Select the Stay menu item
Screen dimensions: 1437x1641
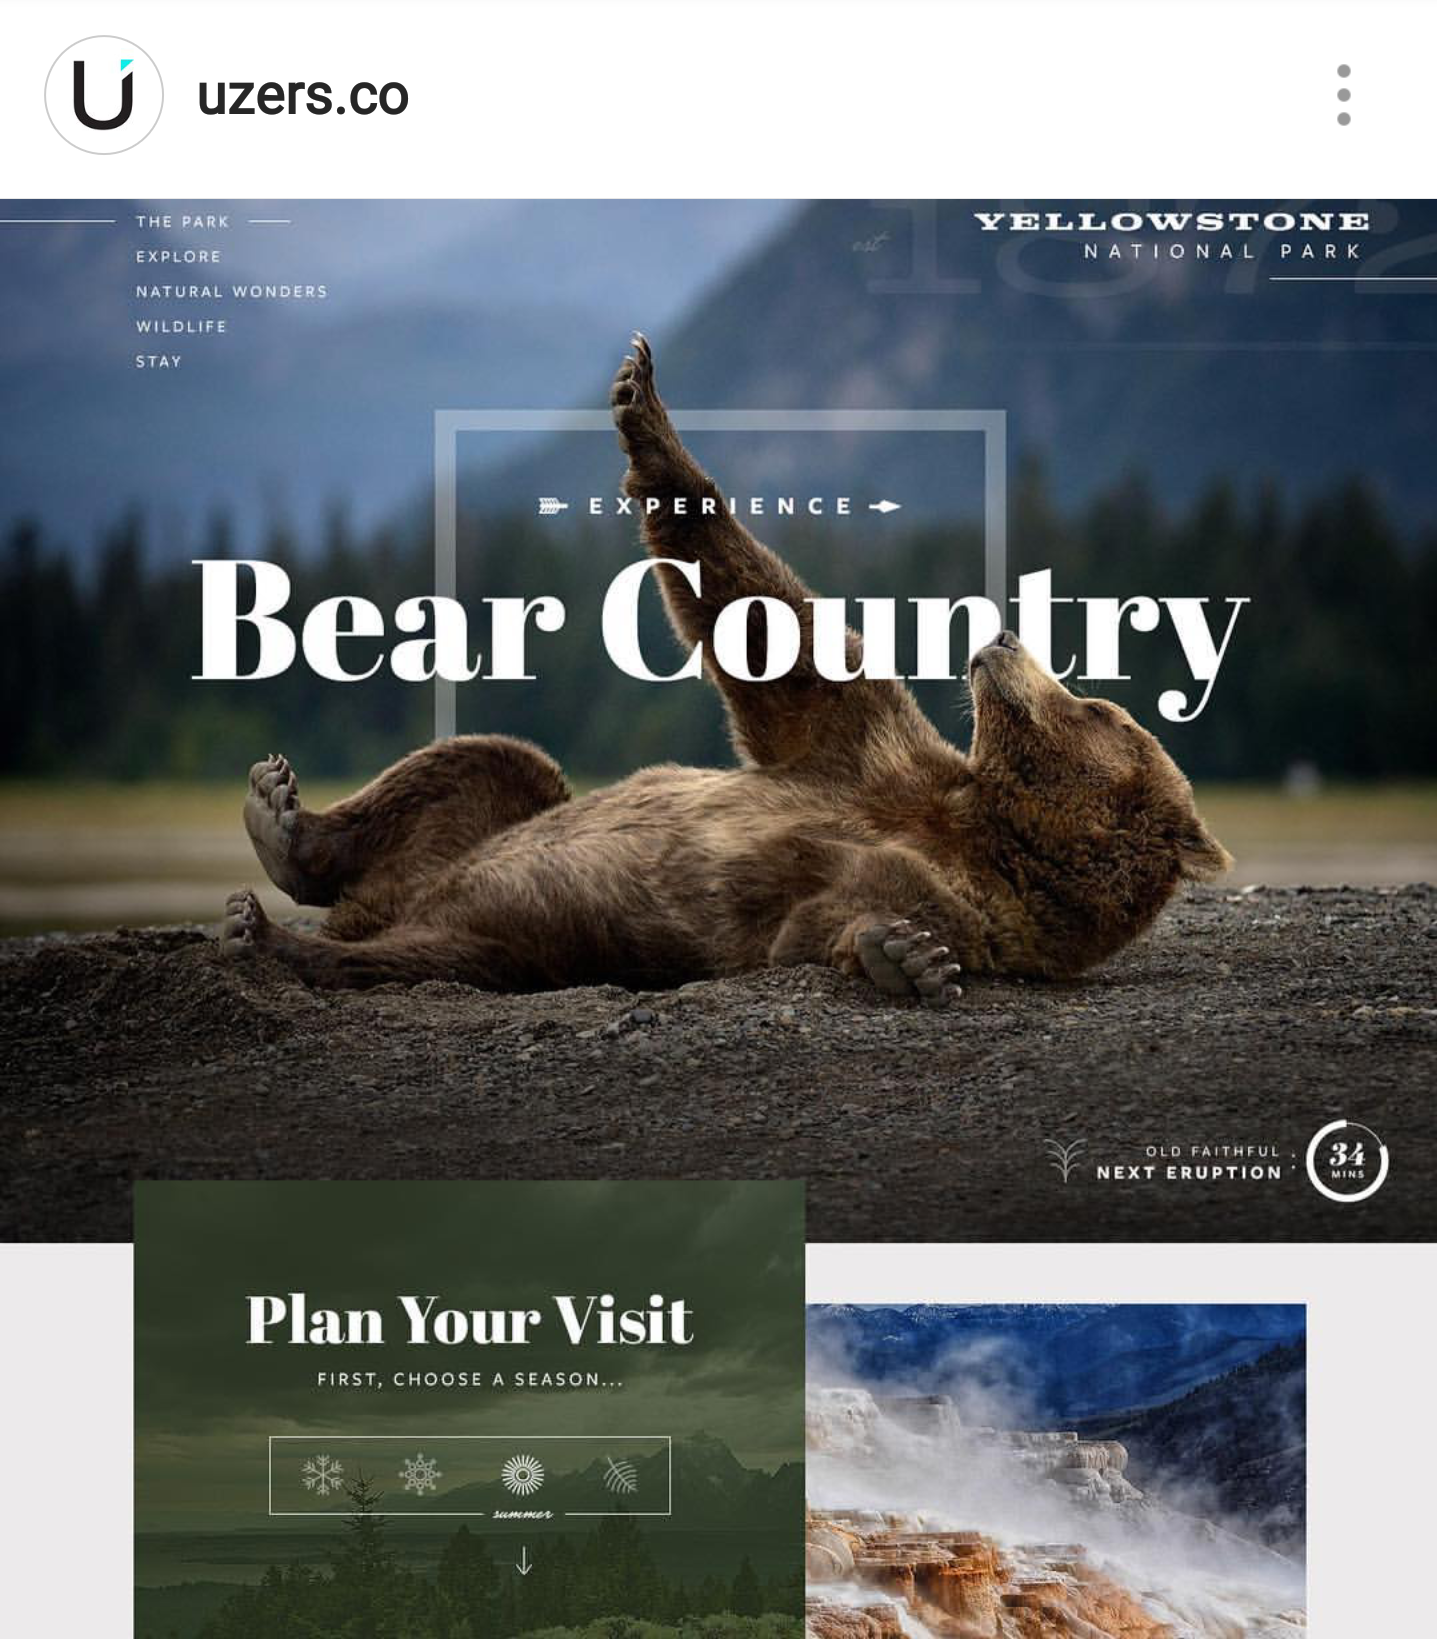tap(159, 362)
